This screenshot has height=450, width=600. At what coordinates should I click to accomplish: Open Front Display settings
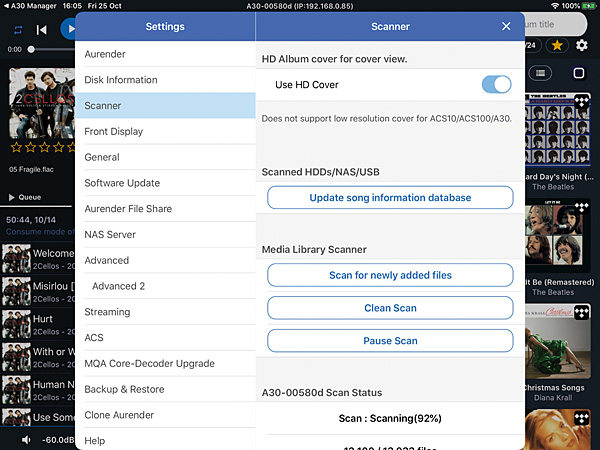pos(165,131)
